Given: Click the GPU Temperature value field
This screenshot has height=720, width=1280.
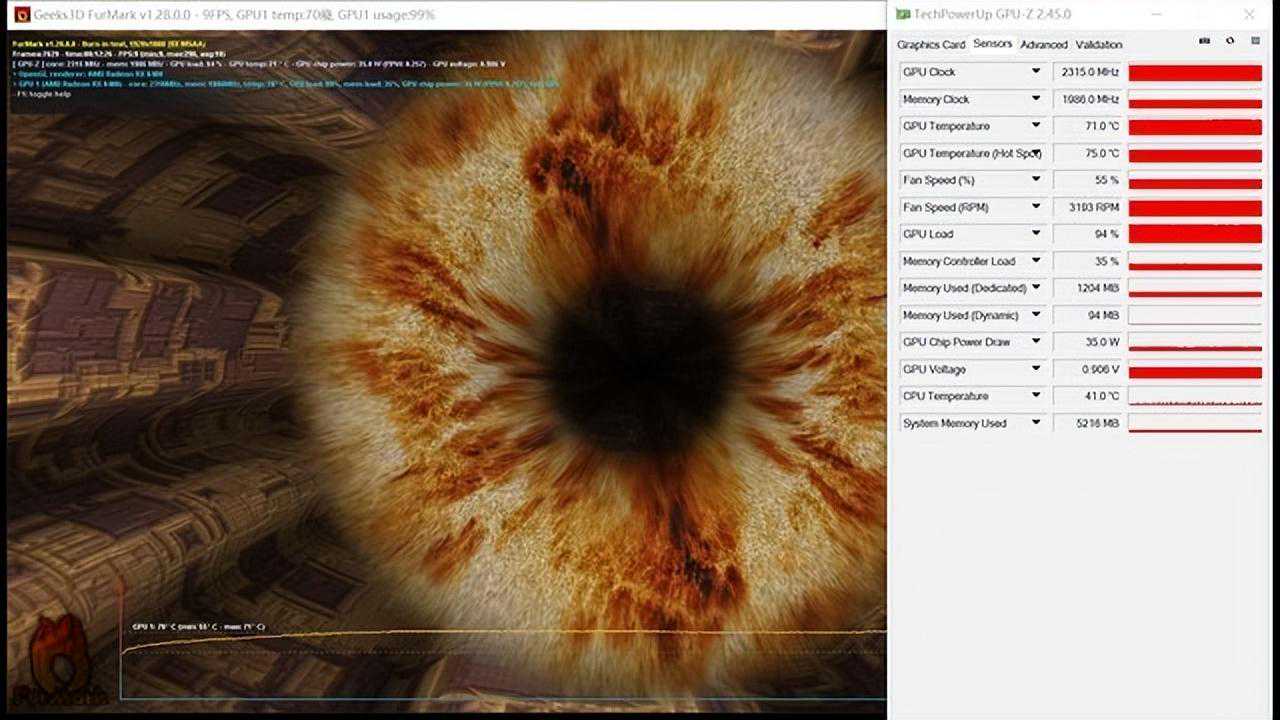Looking at the screenshot, I should pyautogui.click(x=1088, y=126).
